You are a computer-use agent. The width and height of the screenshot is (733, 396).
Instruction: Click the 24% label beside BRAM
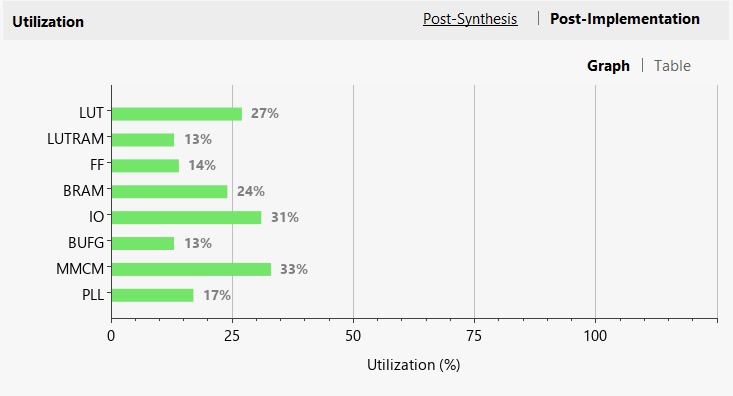pos(251,191)
